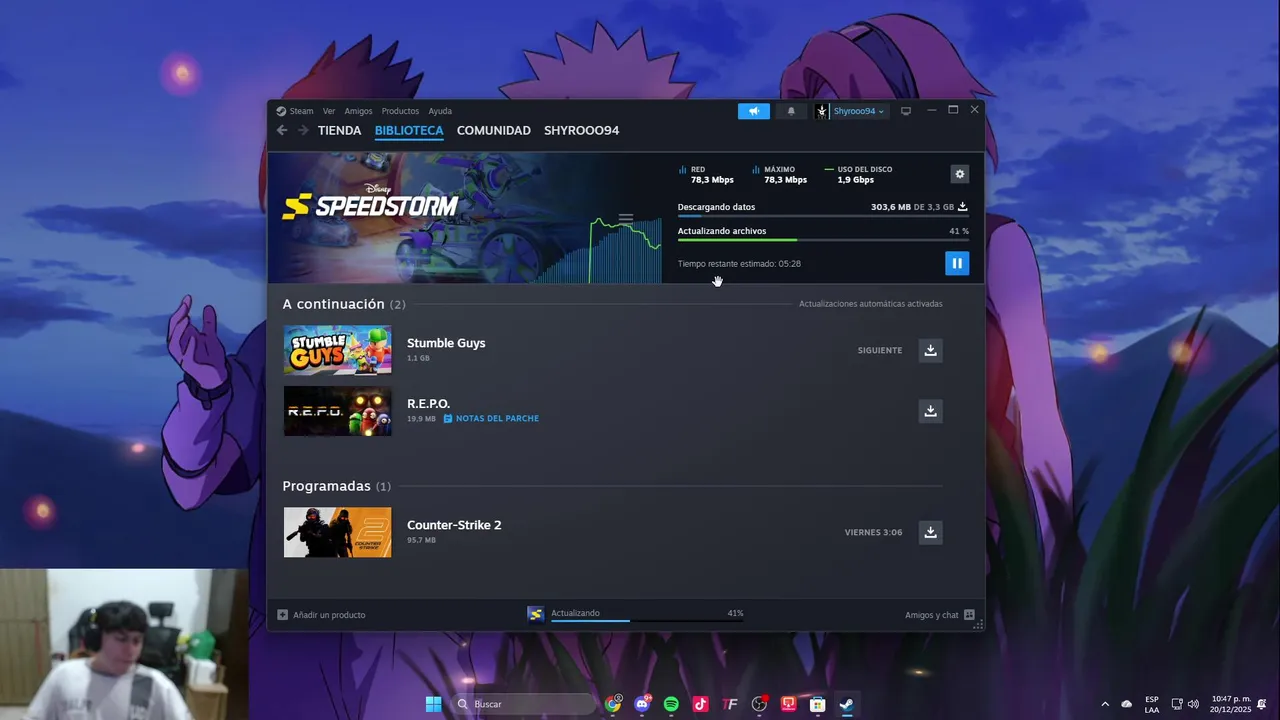Click the download icon beside 3,3 GB
This screenshot has height=720, width=1280.
(963, 207)
